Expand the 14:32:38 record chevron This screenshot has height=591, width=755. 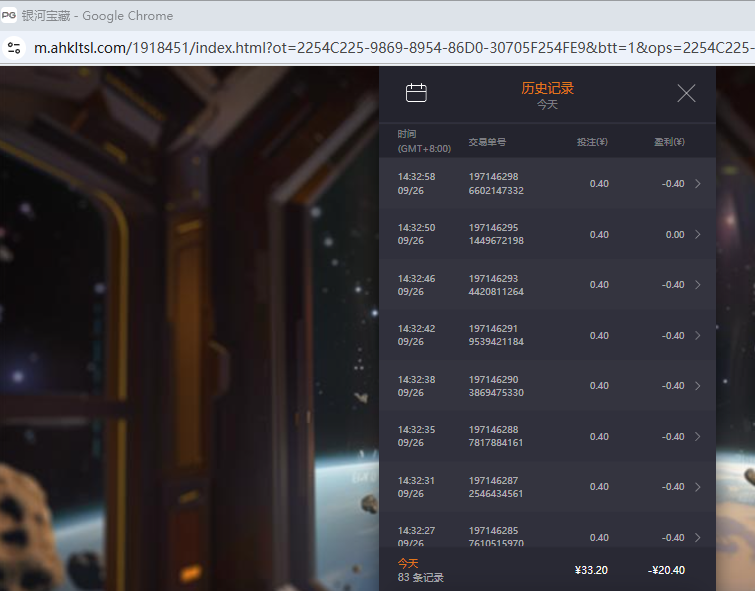click(697, 386)
